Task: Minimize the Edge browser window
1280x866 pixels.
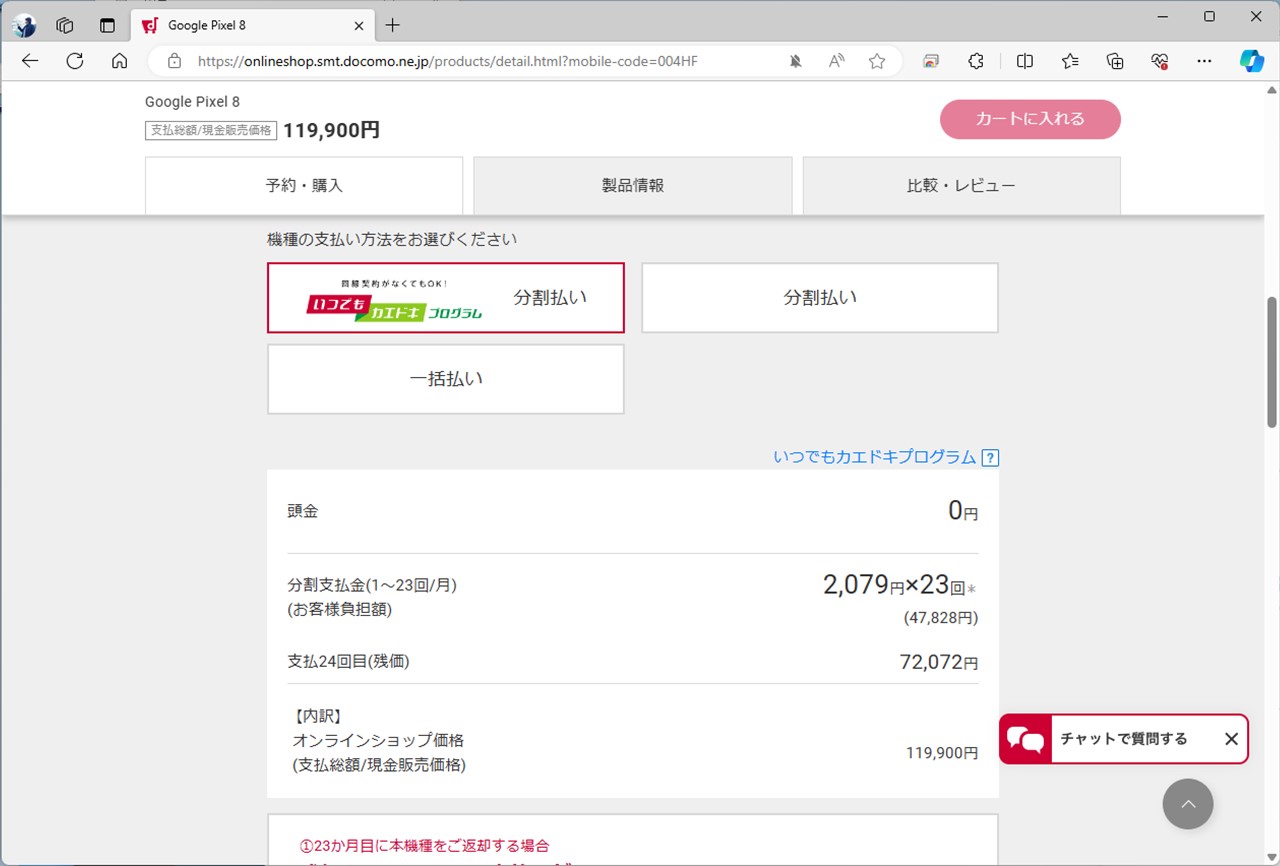Action: click(1162, 16)
